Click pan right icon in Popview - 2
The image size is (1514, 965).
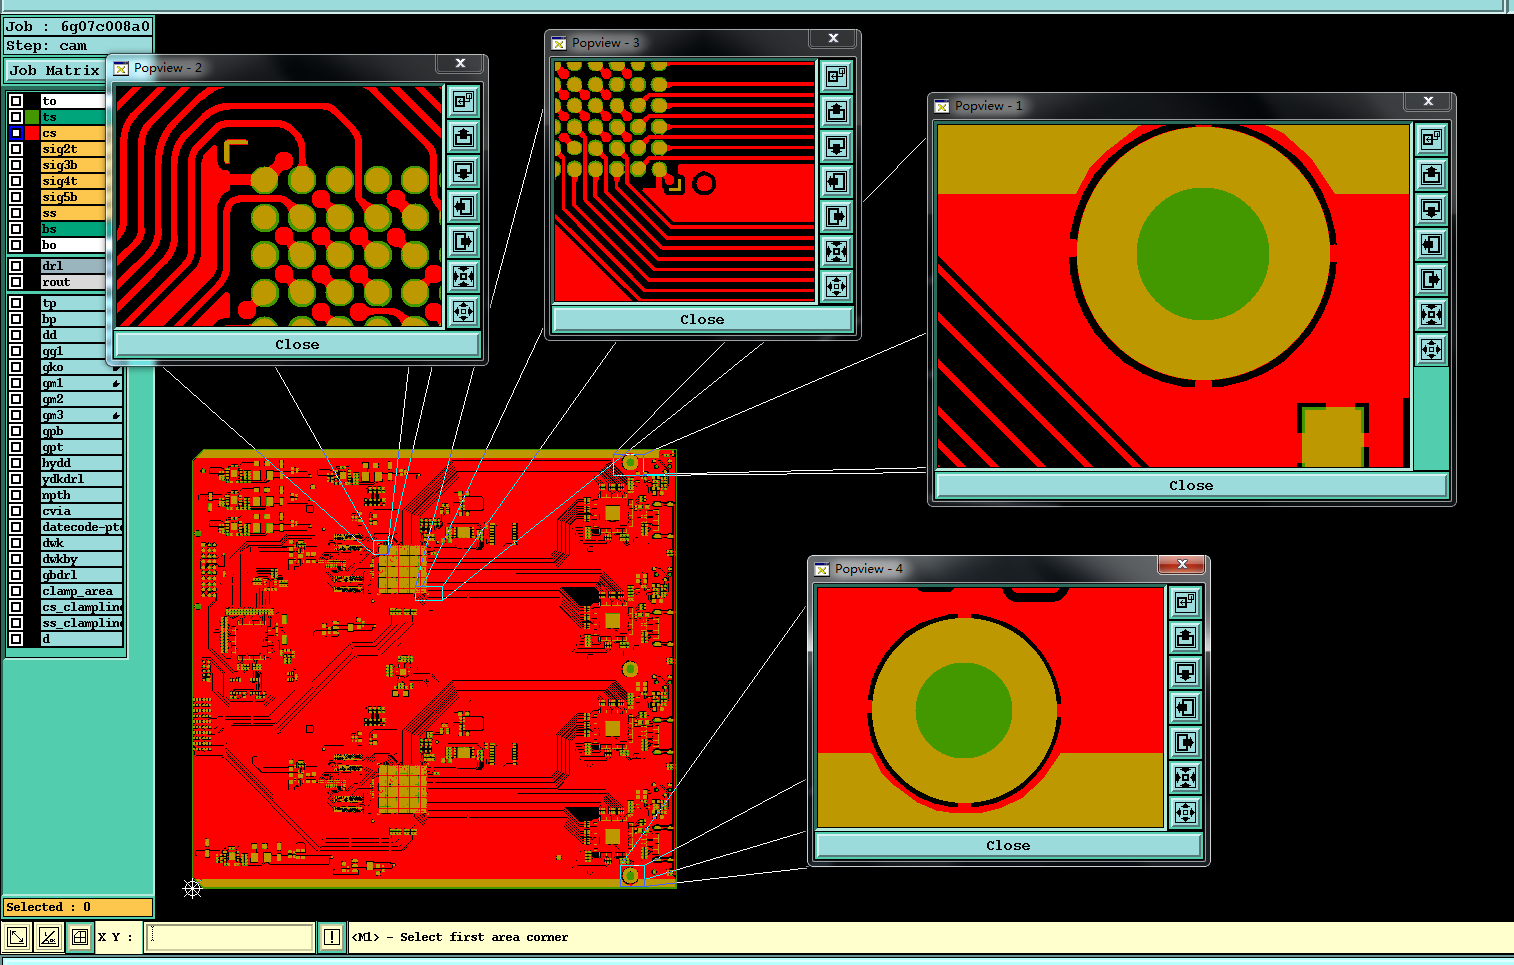click(463, 241)
